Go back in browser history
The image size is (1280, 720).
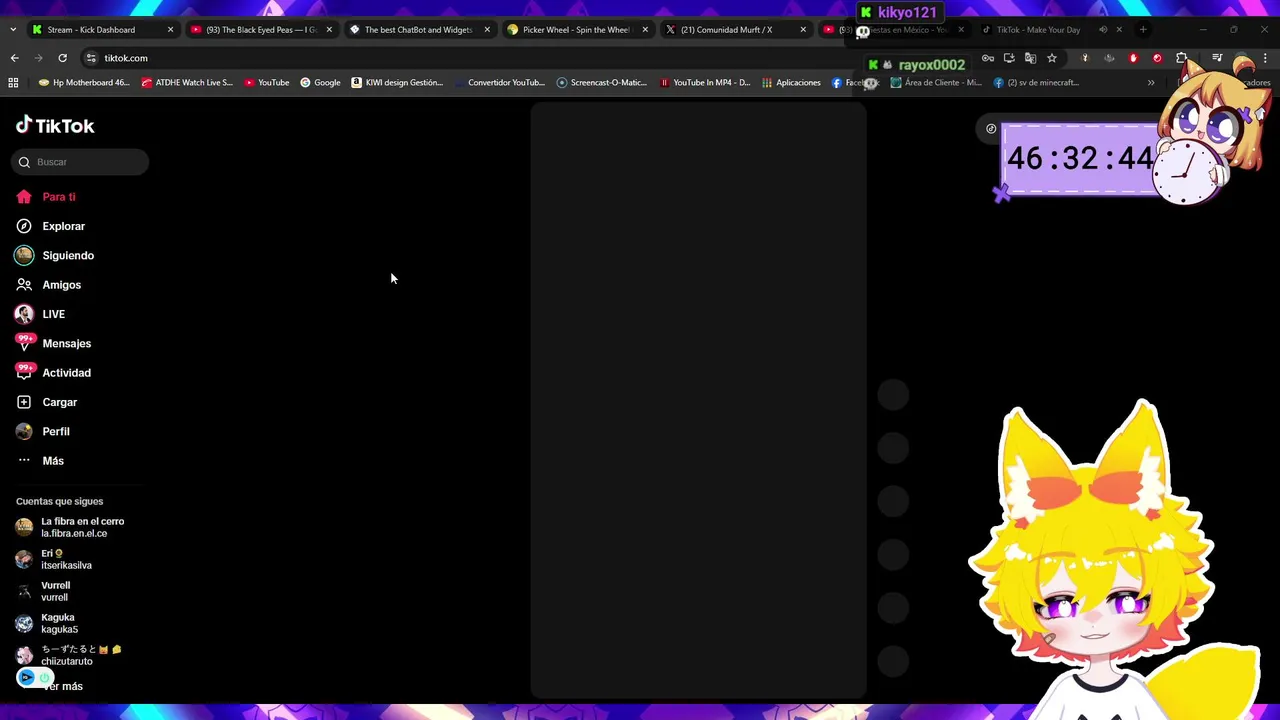tap(14, 58)
